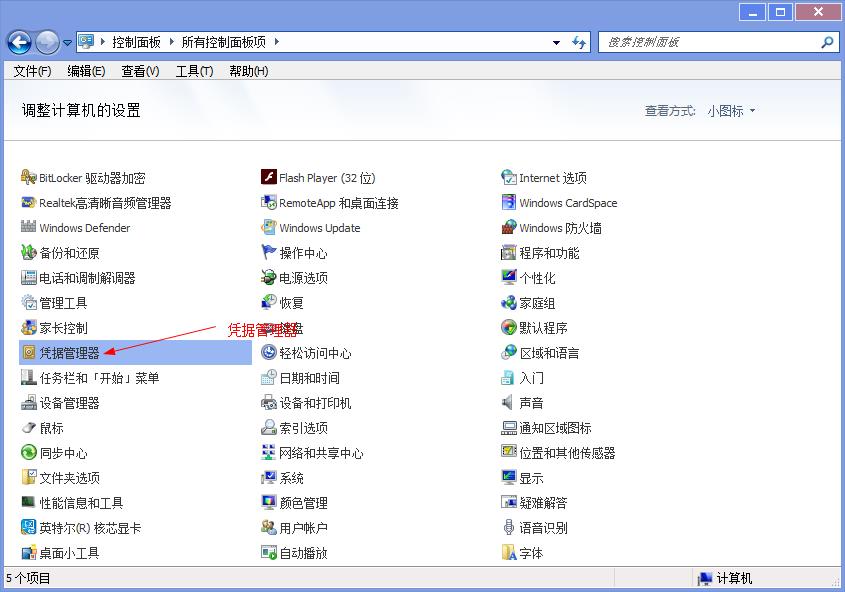Screen dimensions: 845x592
Task: Open 电话和调制解调器 icon
Action: click(29, 277)
